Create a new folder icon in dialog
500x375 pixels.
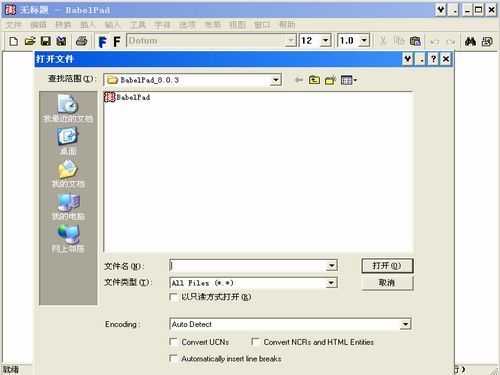click(330, 80)
